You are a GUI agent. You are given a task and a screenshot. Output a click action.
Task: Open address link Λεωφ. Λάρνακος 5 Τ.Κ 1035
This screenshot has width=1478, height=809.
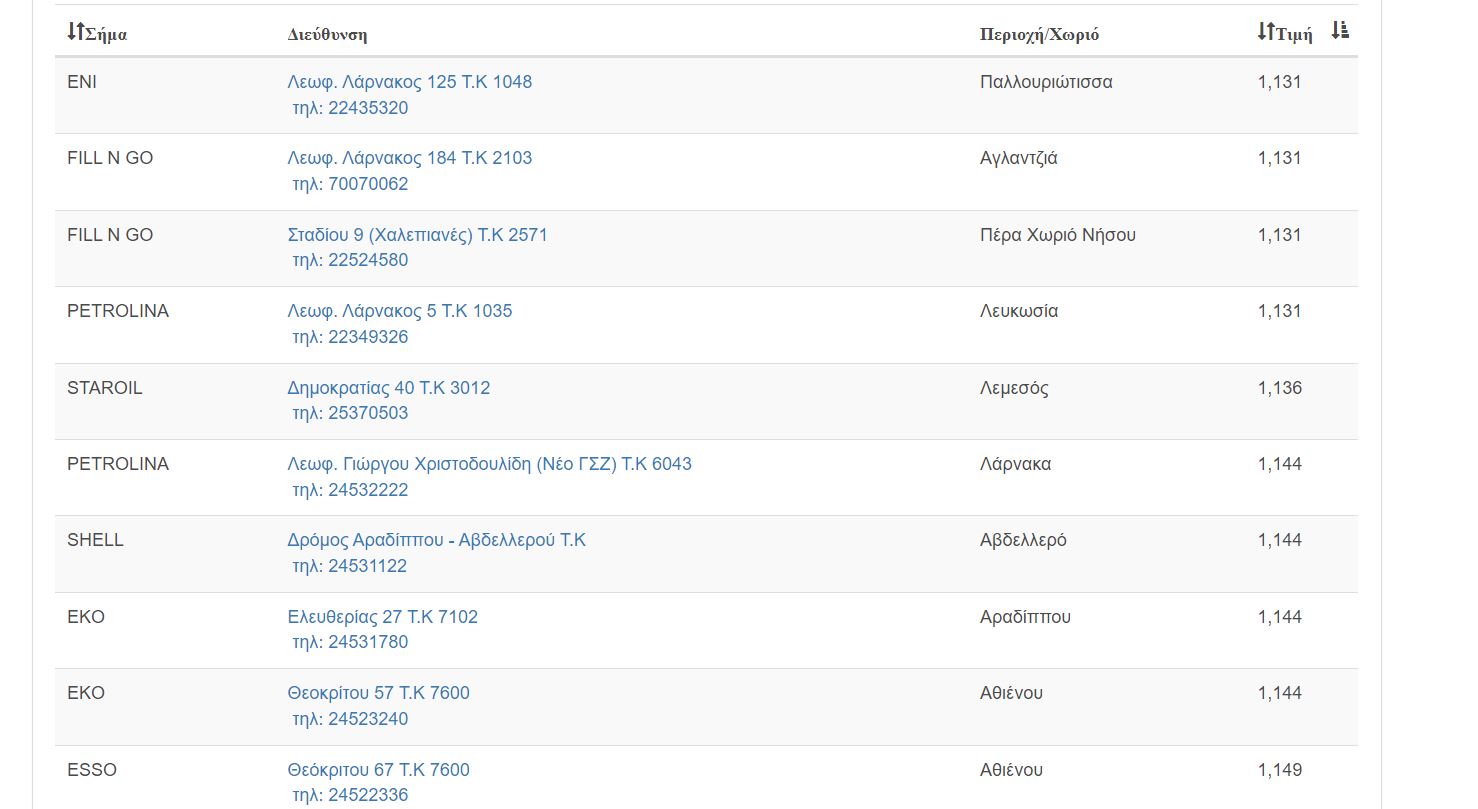[399, 311]
